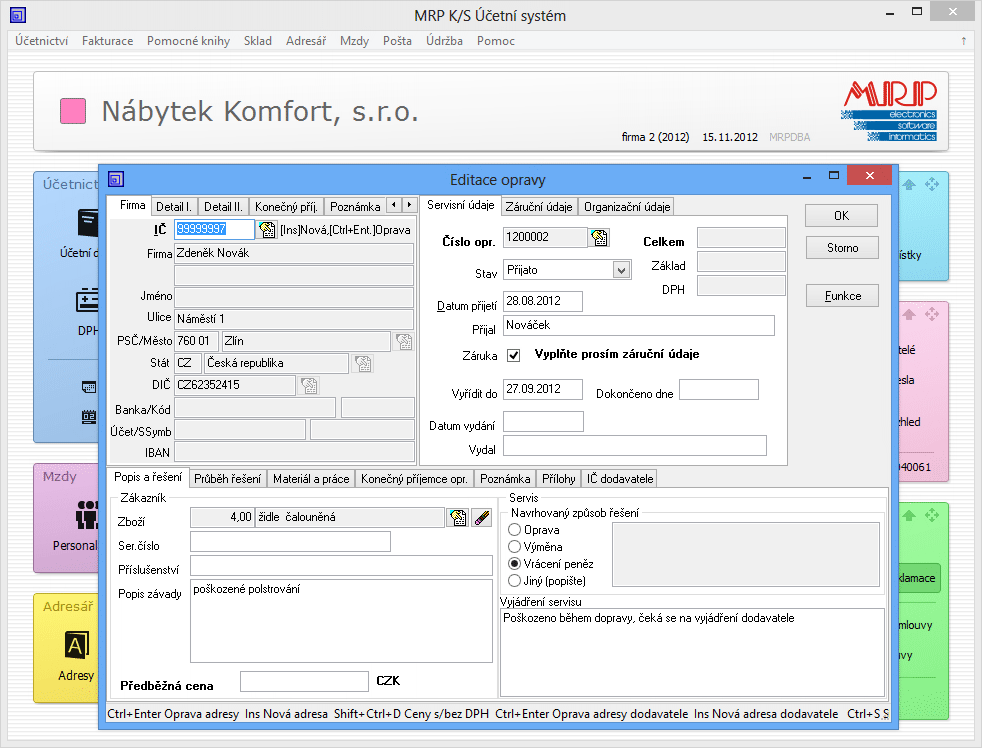The width and height of the screenshot is (982, 748).
Task: Click the Dokončeno dne field
Action: click(718, 389)
